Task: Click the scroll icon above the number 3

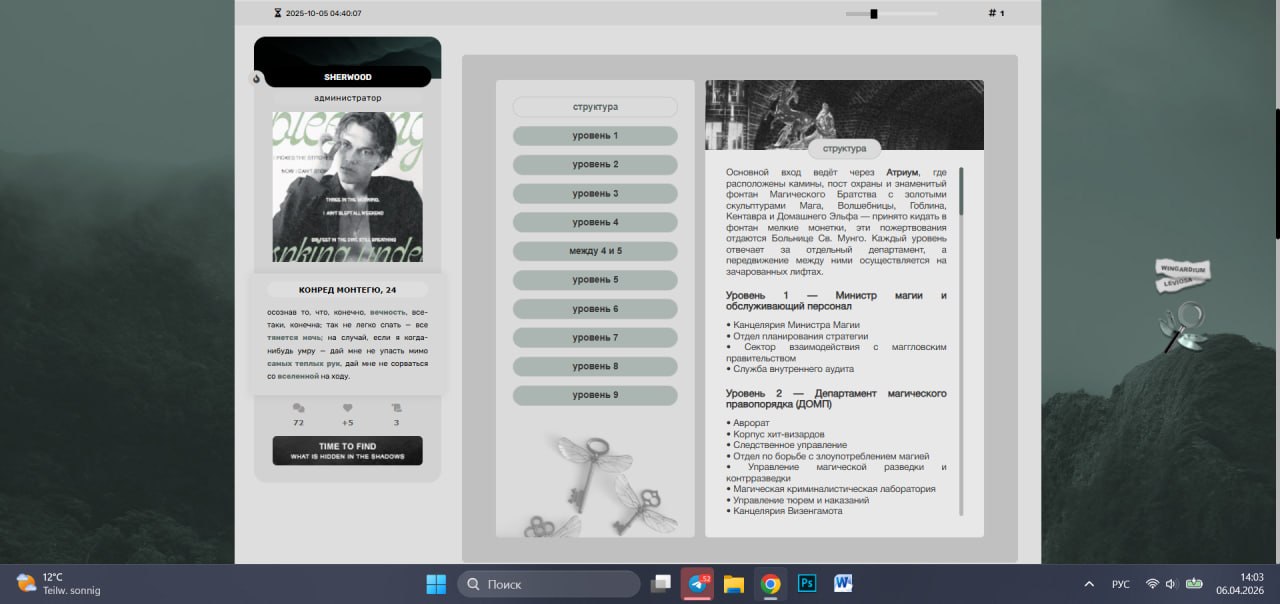Action: (396, 409)
